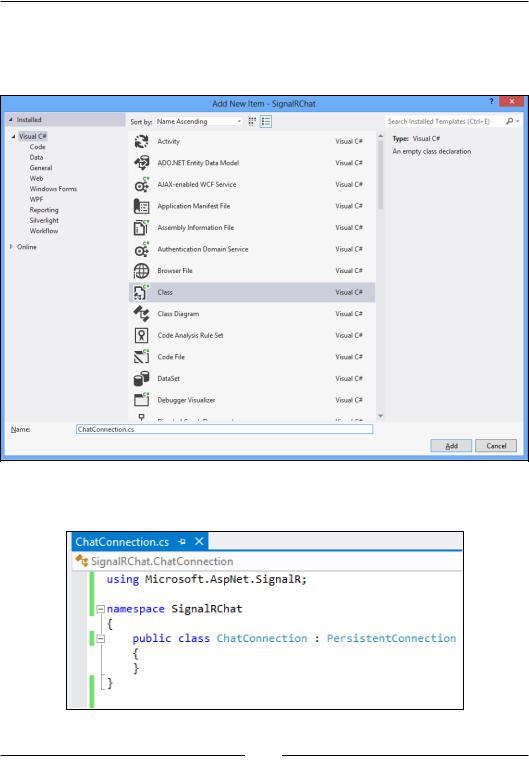Click the search magnifier icon
Viewport: 529px width, 761px height.
[509, 121]
